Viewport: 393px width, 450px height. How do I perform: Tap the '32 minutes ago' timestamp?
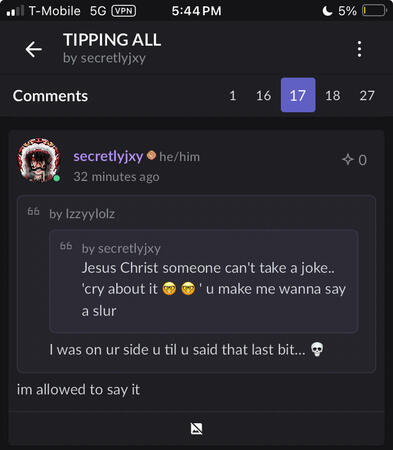[116, 177]
